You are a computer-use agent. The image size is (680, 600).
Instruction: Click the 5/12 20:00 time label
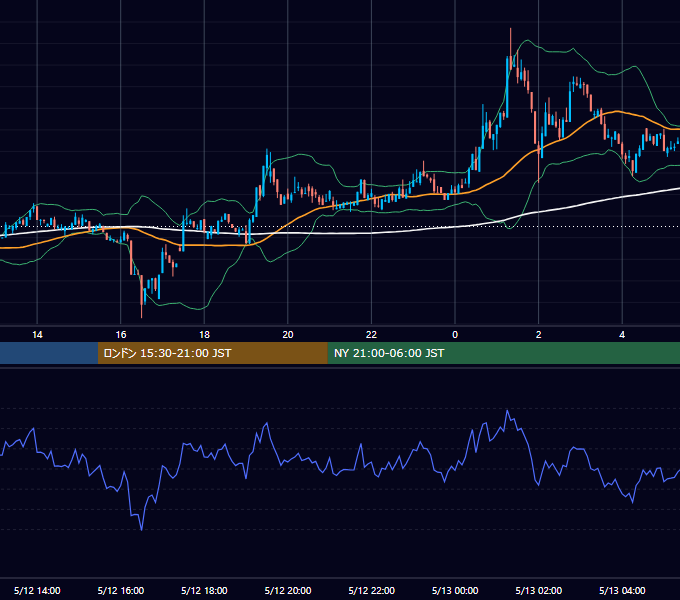tap(288, 590)
